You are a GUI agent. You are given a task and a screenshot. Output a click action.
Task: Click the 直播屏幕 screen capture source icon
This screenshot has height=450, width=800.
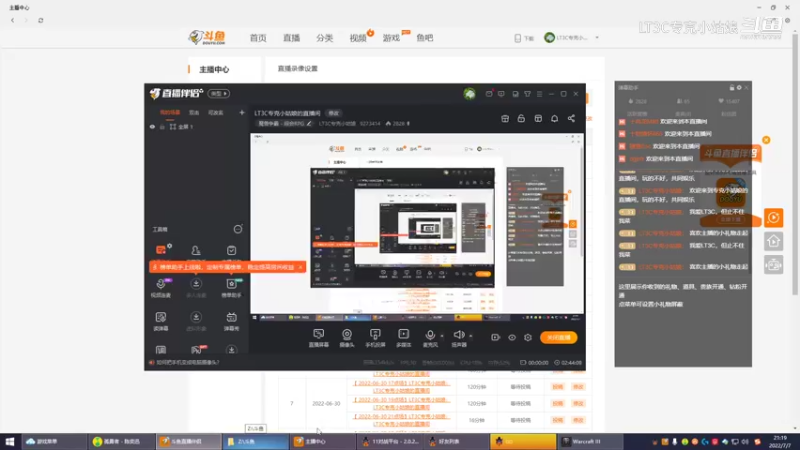click(x=318, y=334)
